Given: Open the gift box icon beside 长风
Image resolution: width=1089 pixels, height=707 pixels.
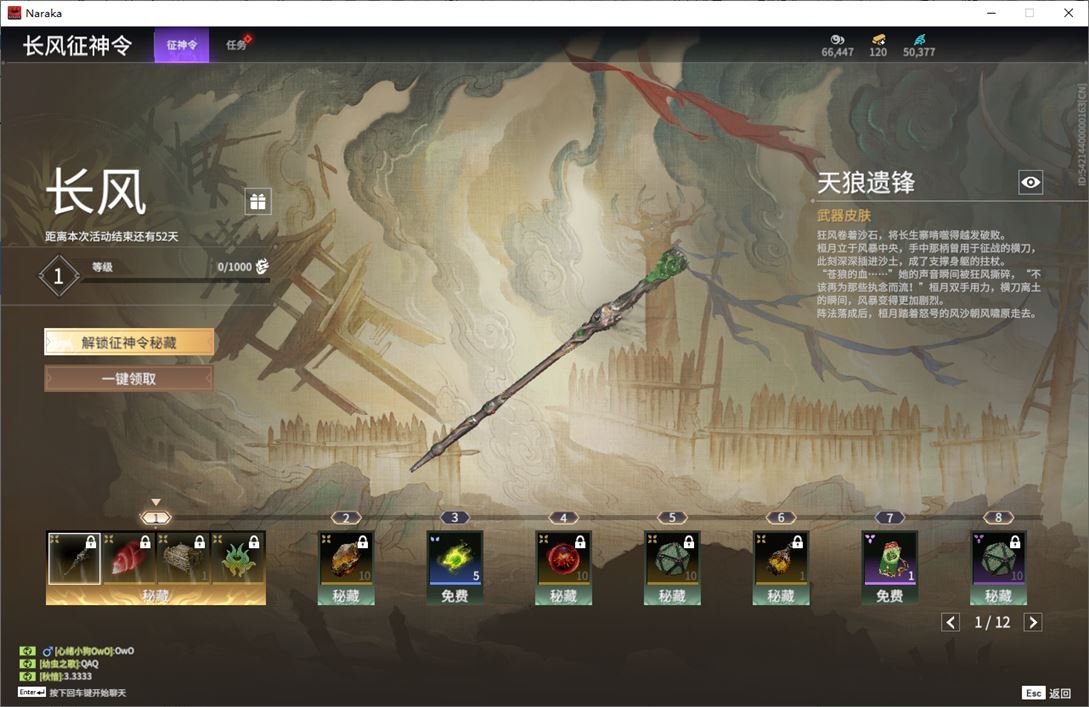Looking at the screenshot, I should tap(258, 201).
